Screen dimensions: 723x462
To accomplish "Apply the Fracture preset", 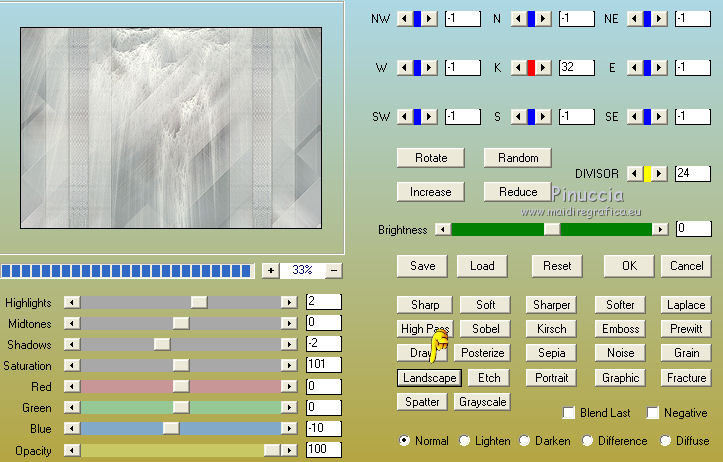I will tap(686, 378).
